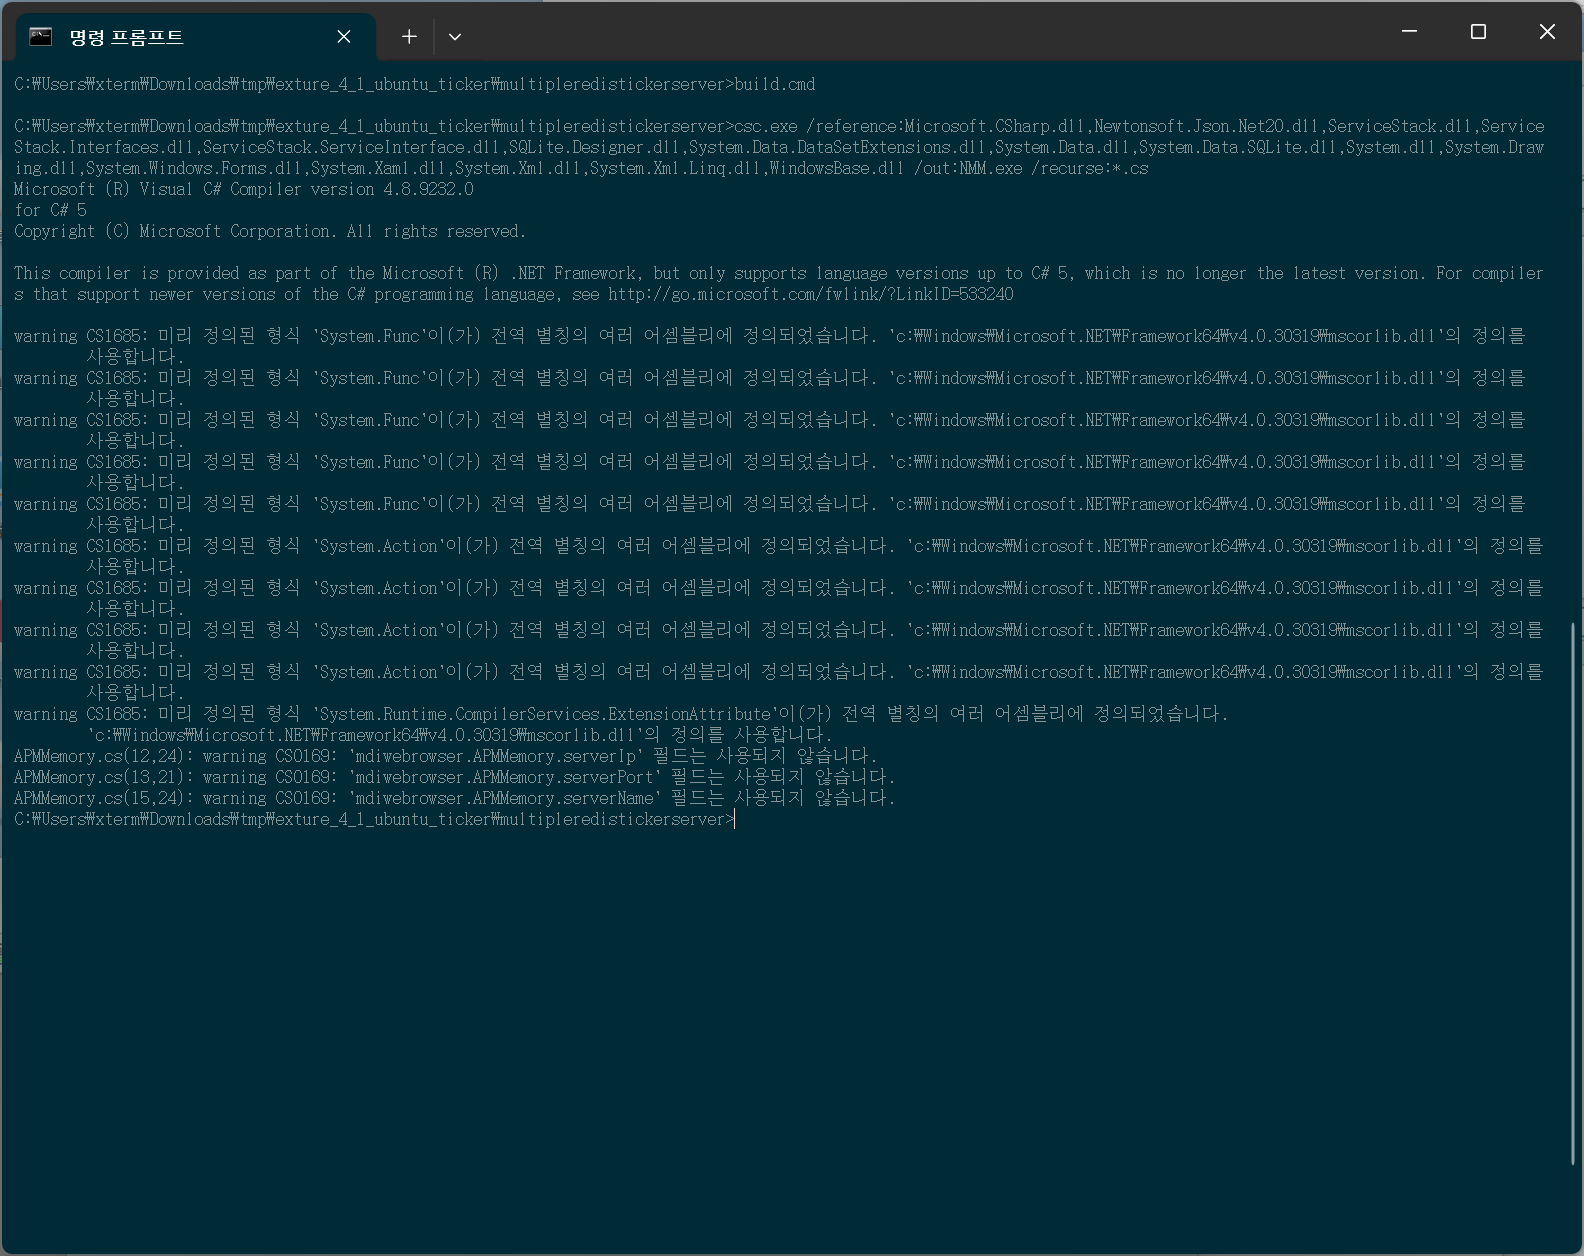Click the go.microsoft.com fwlink URL
The width and height of the screenshot is (1584, 1256).
(x=810, y=294)
